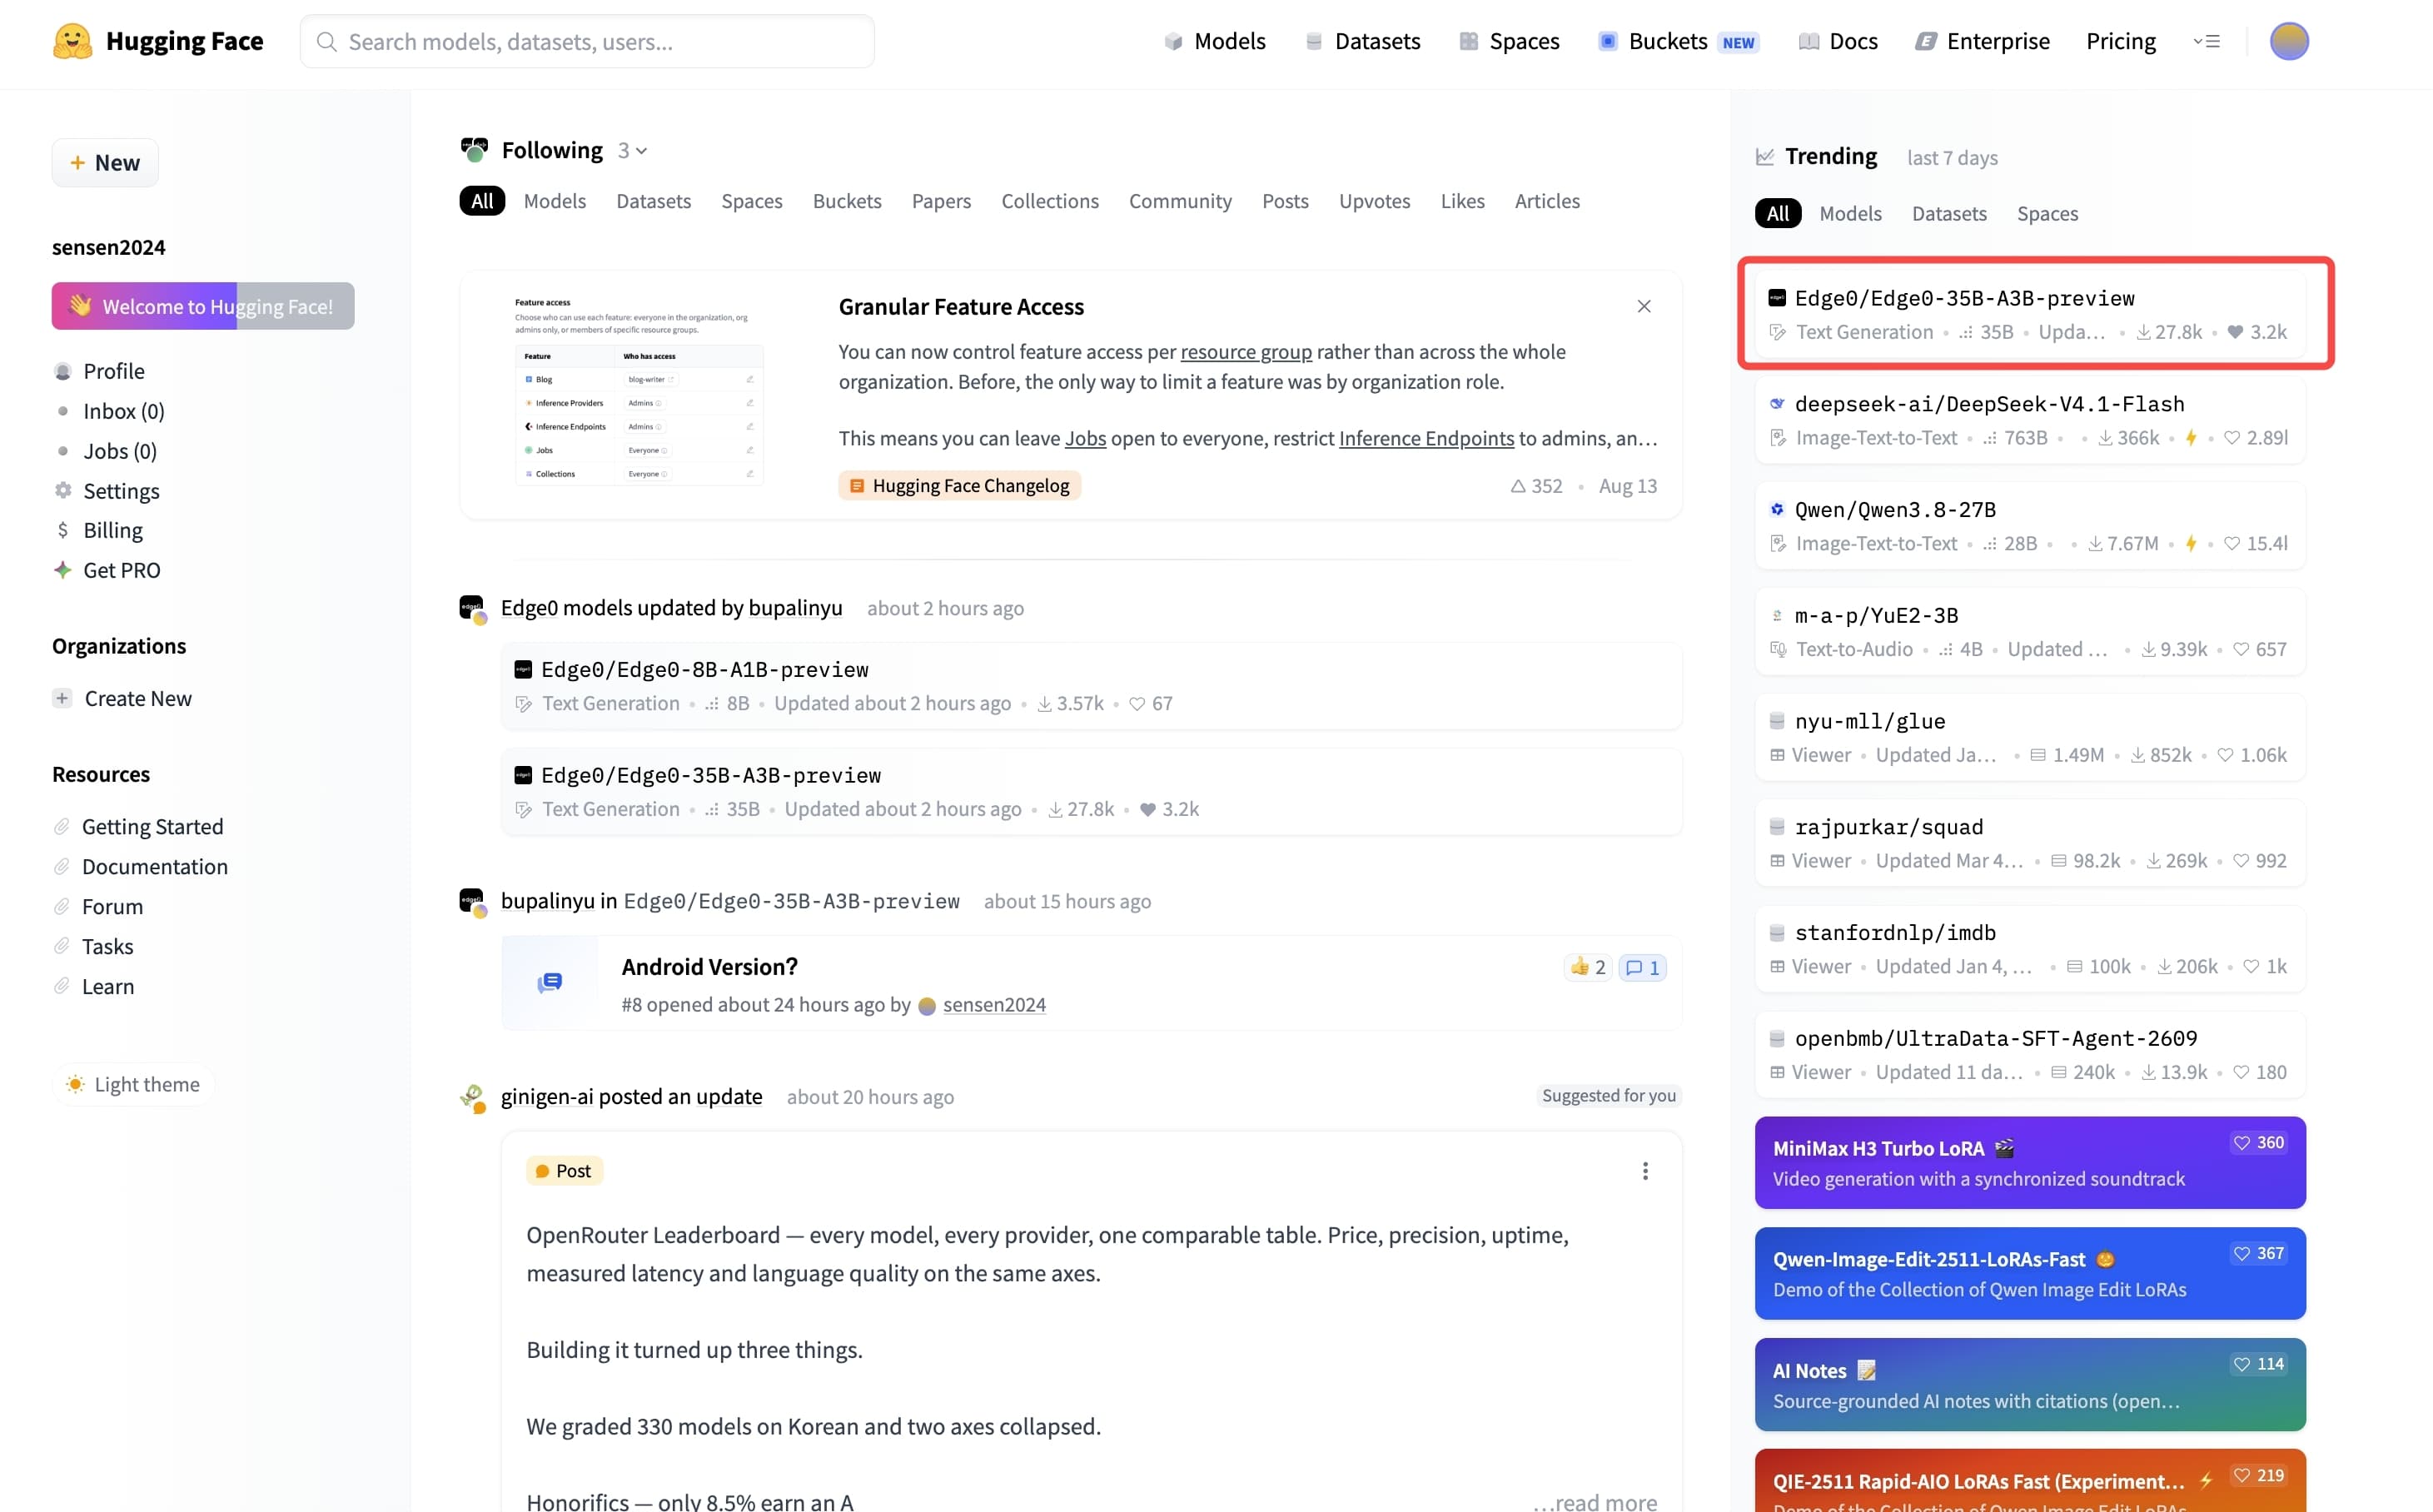The height and width of the screenshot is (1512, 2433).
Task: Open the m-a-p/YuE2-3B trending card
Action: pos(2029,631)
